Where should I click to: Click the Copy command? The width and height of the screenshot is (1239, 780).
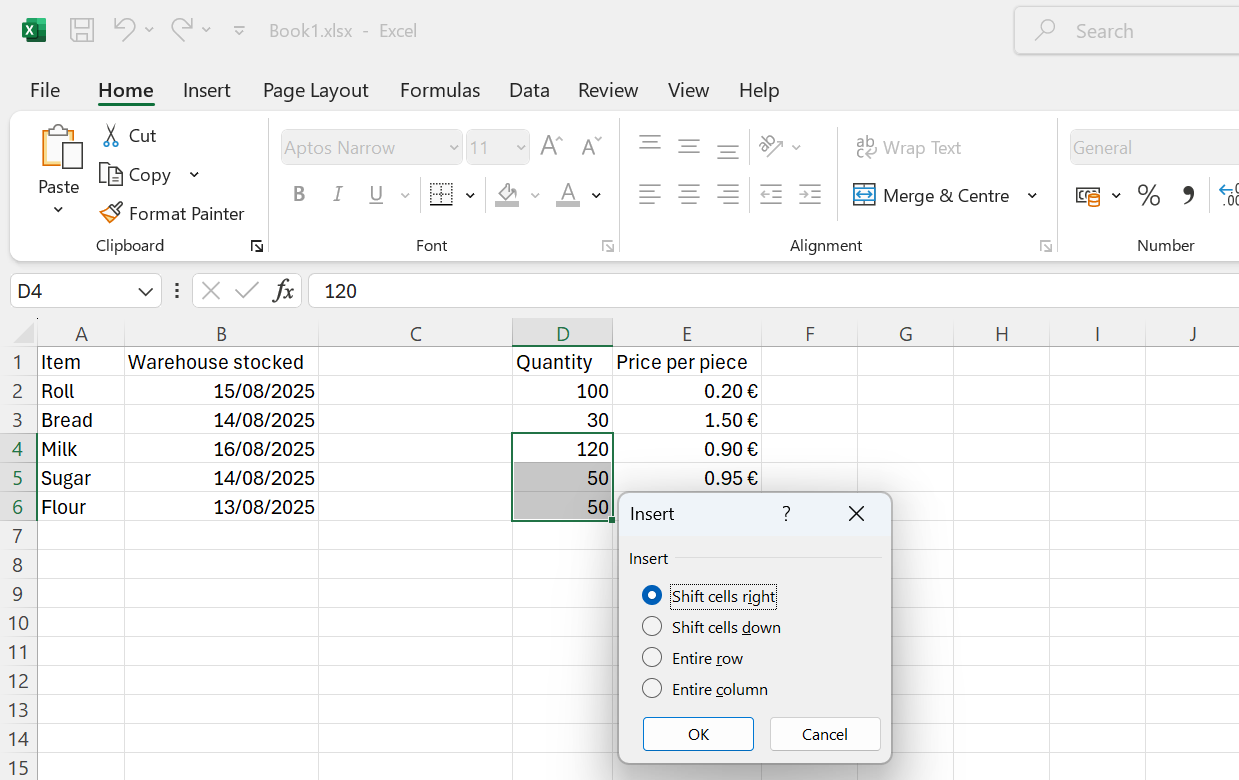point(137,174)
